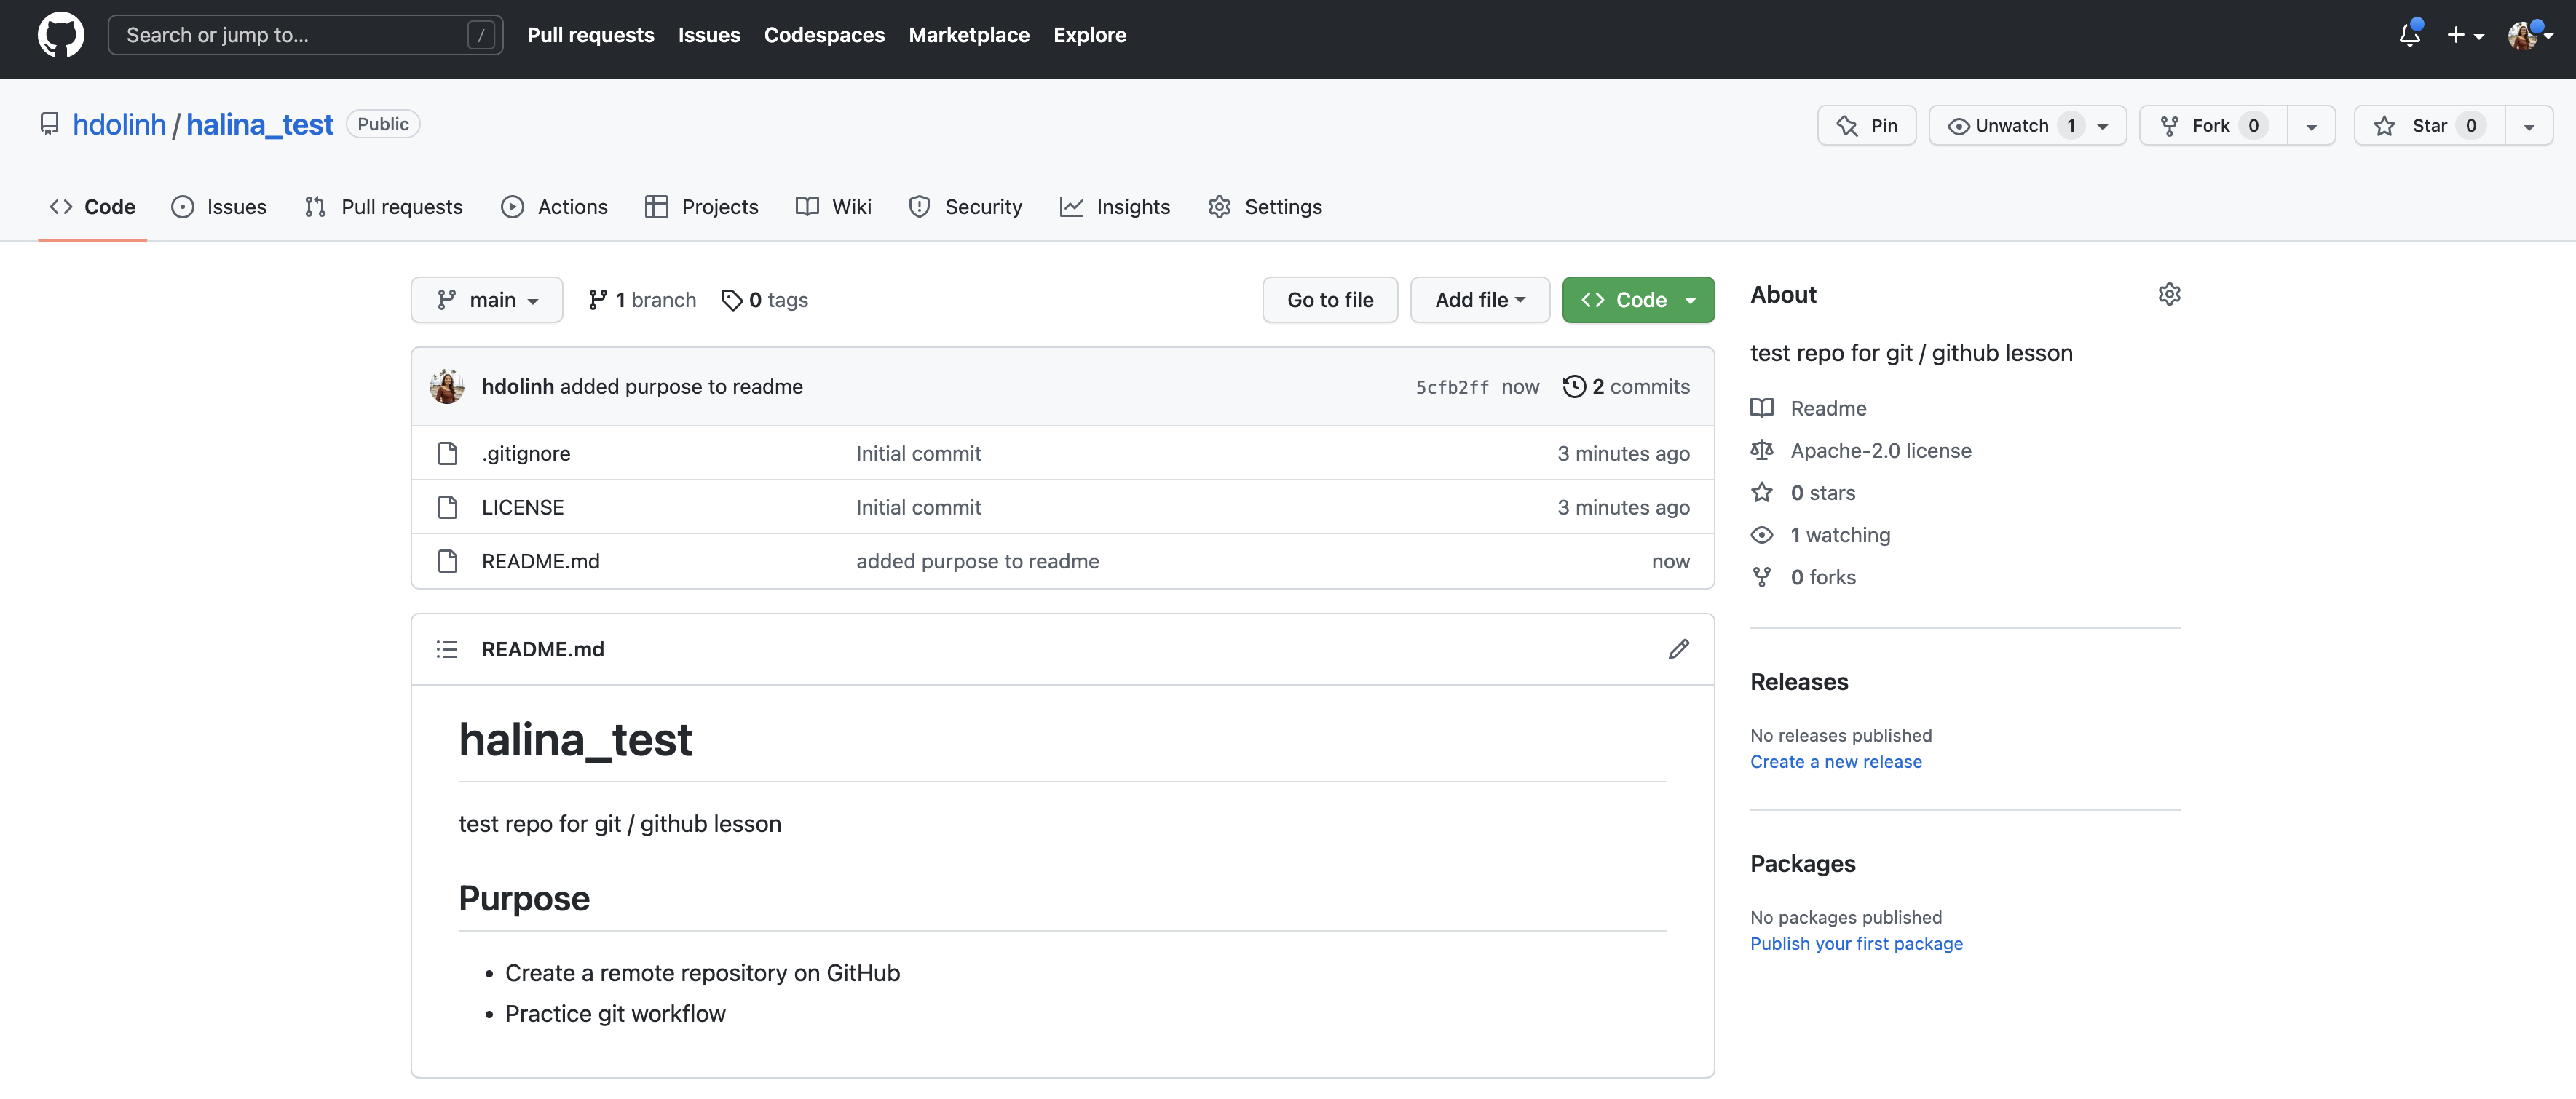The width and height of the screenshot is (2576, 1099).
Task: Click the commit history clock icon
Action: tap(1574, 386)
